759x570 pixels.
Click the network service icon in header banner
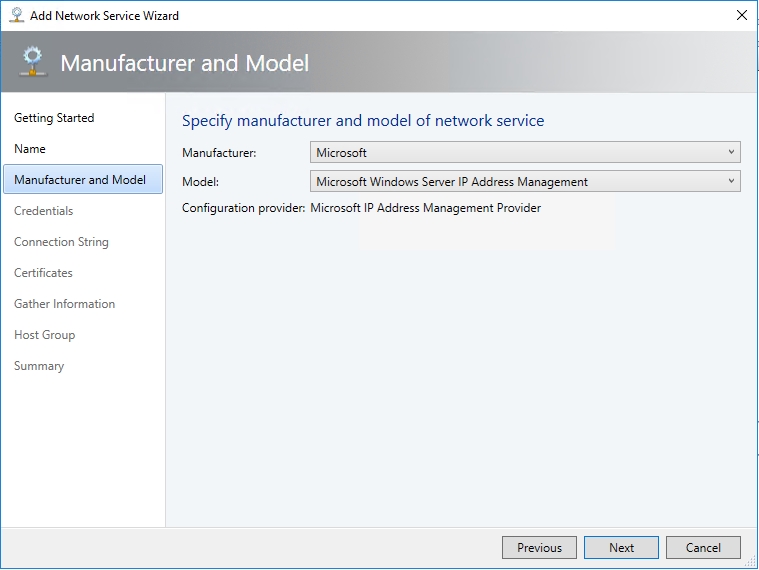(33, 61)
